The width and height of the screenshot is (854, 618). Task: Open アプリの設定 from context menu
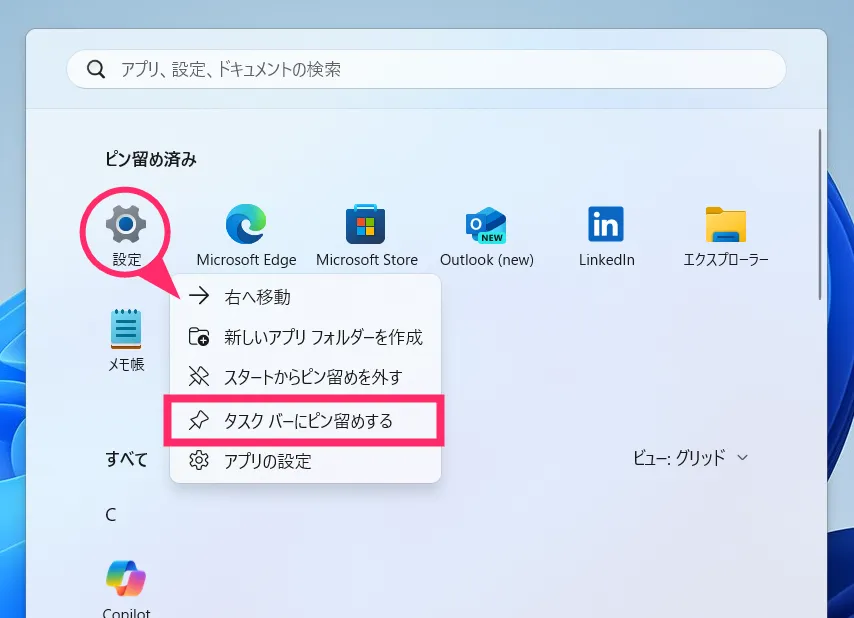[305, 461]
